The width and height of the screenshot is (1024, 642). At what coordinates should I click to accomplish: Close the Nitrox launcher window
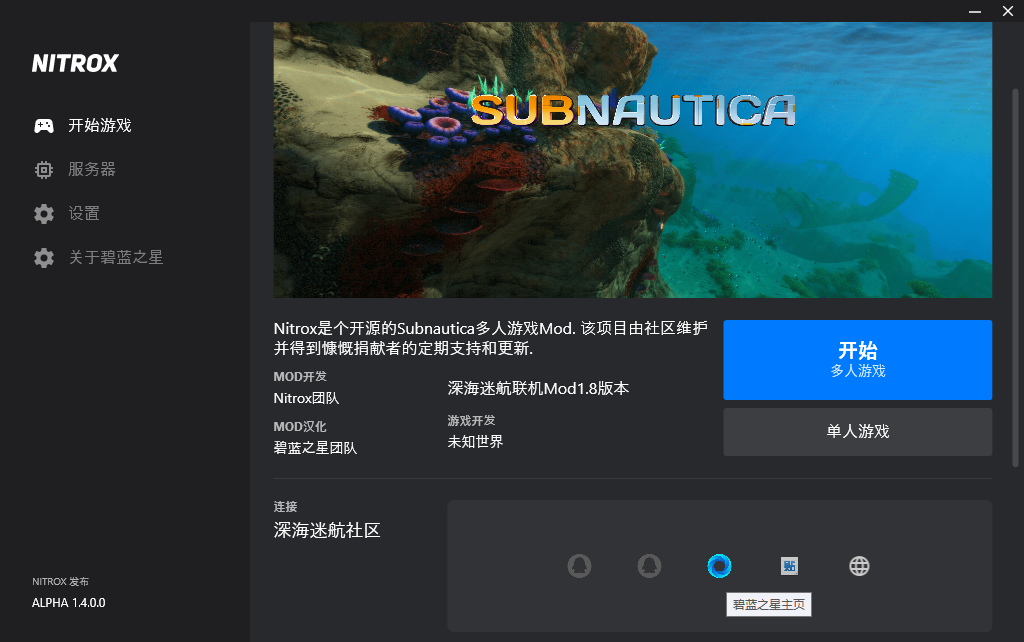click(1008, 11)
